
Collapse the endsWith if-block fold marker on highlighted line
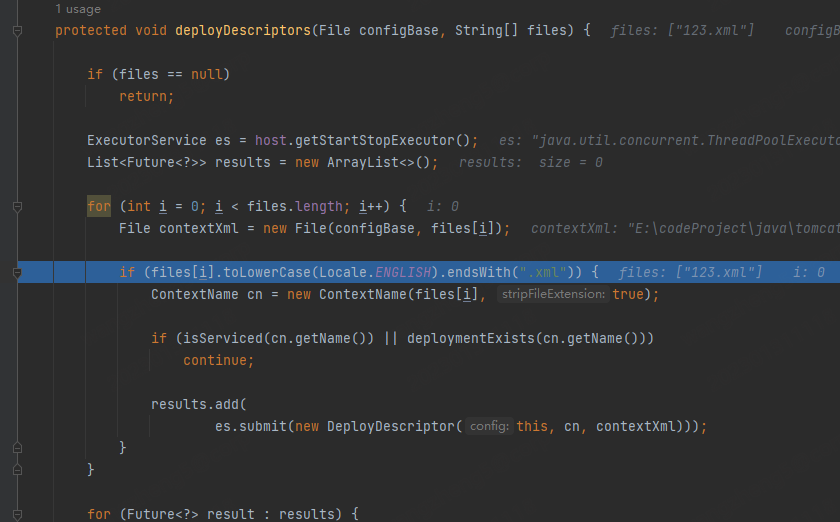[17, 273]
